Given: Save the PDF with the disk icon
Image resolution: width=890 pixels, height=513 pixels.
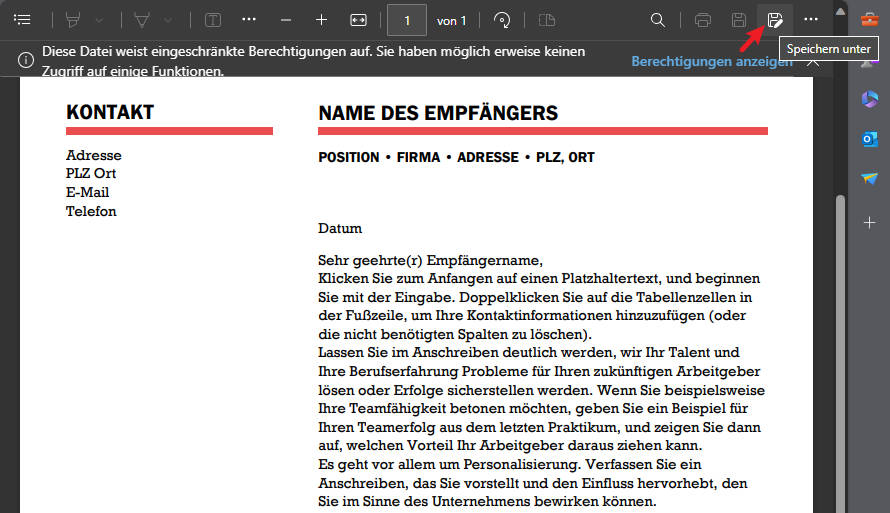Looking at the screenshot, I should pyautogui.click(x=738, y=20).
